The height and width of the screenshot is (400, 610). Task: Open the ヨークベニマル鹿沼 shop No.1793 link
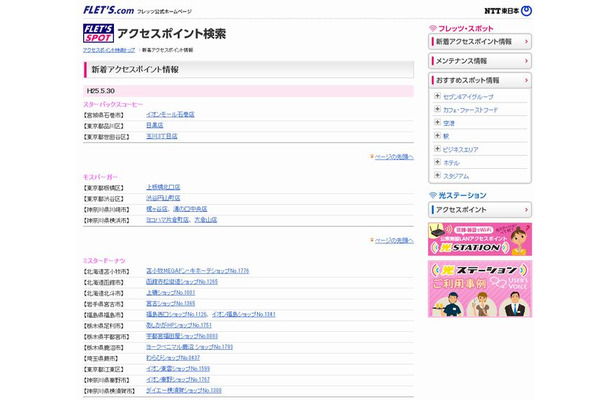coord(189,347)
